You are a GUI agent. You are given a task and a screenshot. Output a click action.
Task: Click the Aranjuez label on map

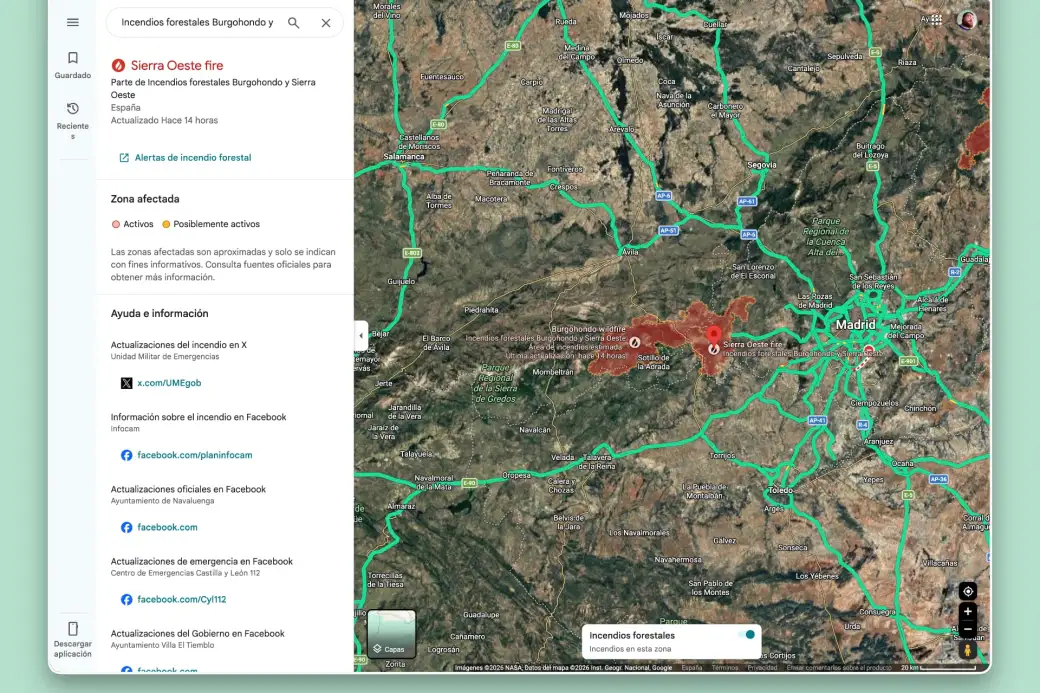pyautogui.click(x=878, y=441)
